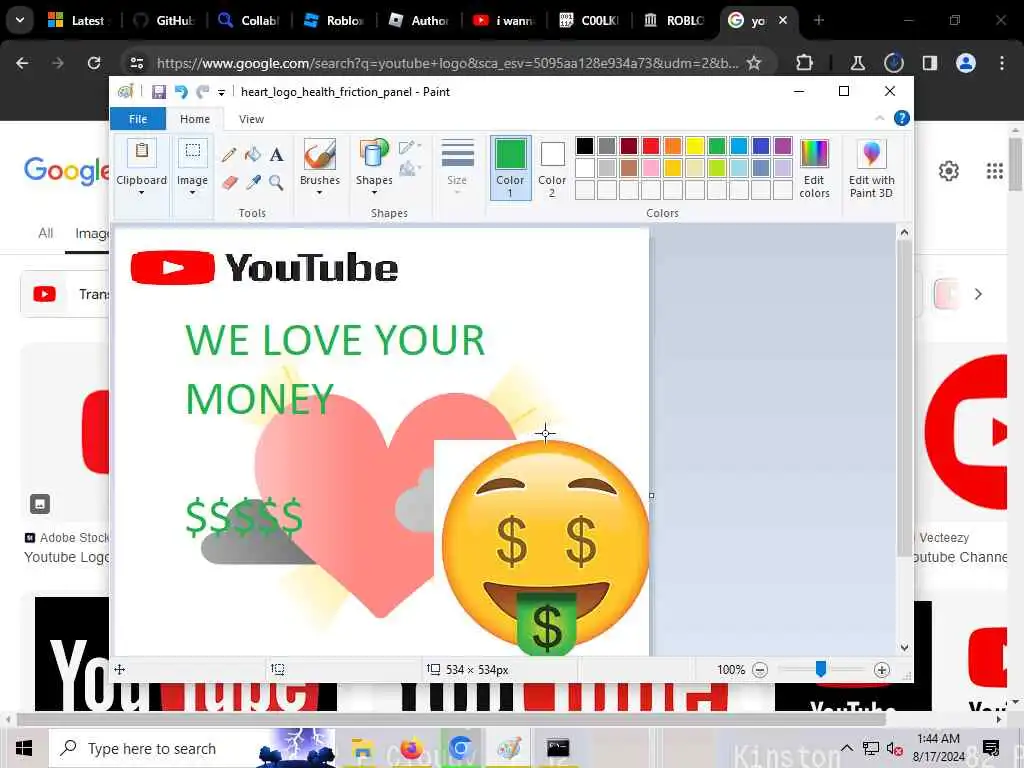Zoom in with the plus button
This screenshot has height=768, width=1024.
[882, 670]
